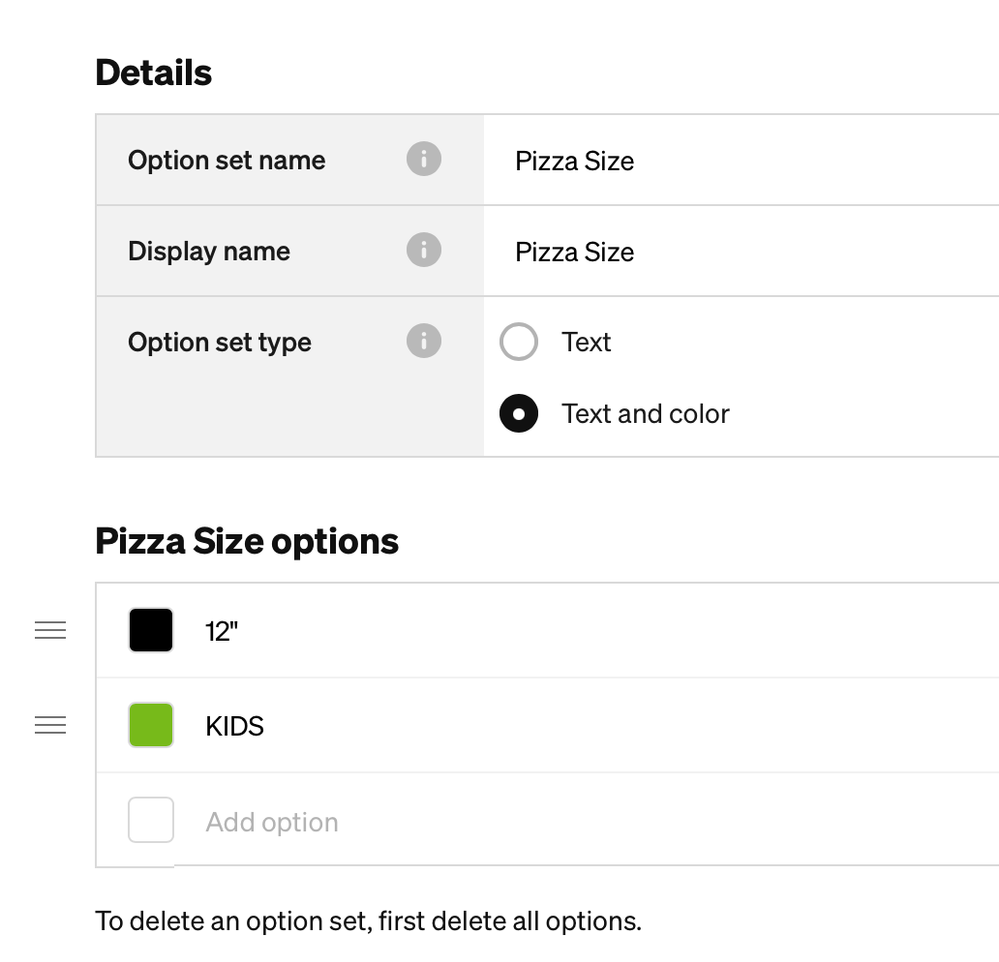Click info icon beside Option set name
The image size is (999, 962).
[424, 159]
